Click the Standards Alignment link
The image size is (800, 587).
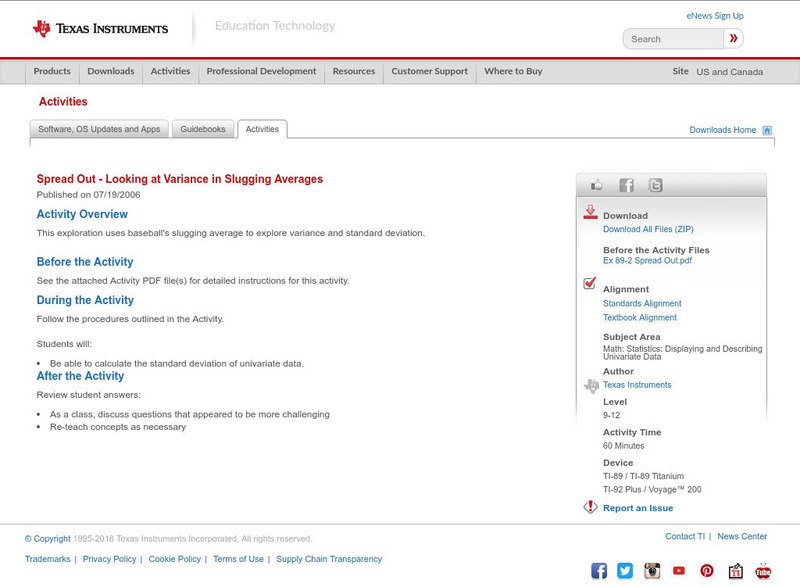tap(641, 303)
